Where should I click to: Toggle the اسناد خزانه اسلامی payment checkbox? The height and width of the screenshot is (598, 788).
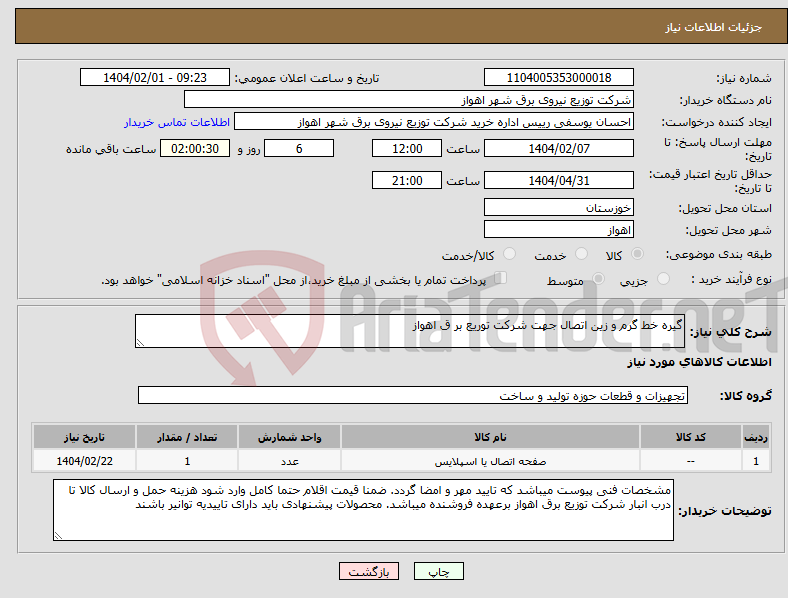[500, 278]
